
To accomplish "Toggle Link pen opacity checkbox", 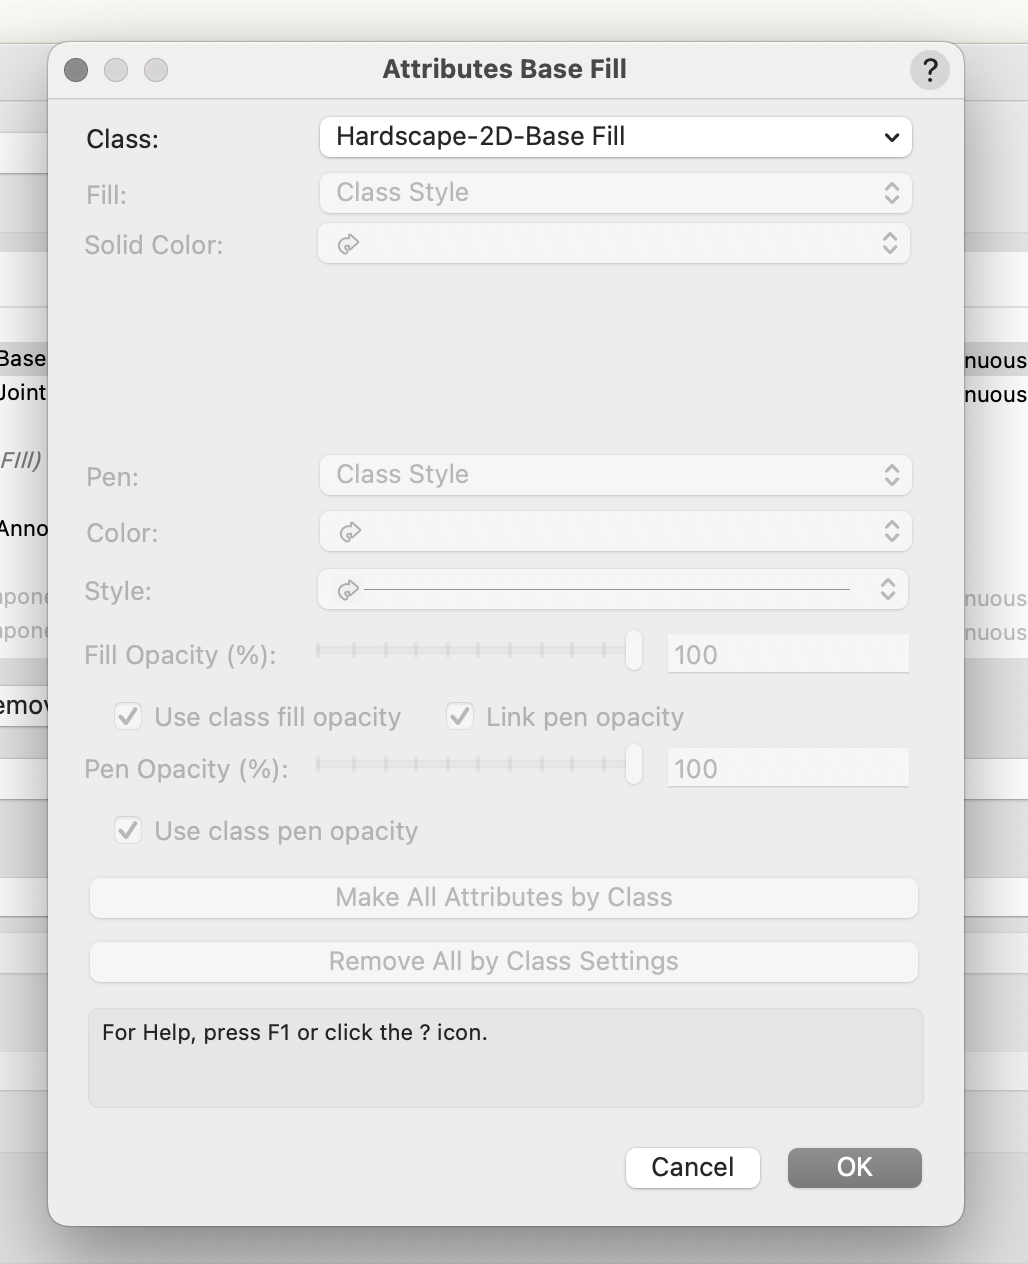I will coord(460,716).
